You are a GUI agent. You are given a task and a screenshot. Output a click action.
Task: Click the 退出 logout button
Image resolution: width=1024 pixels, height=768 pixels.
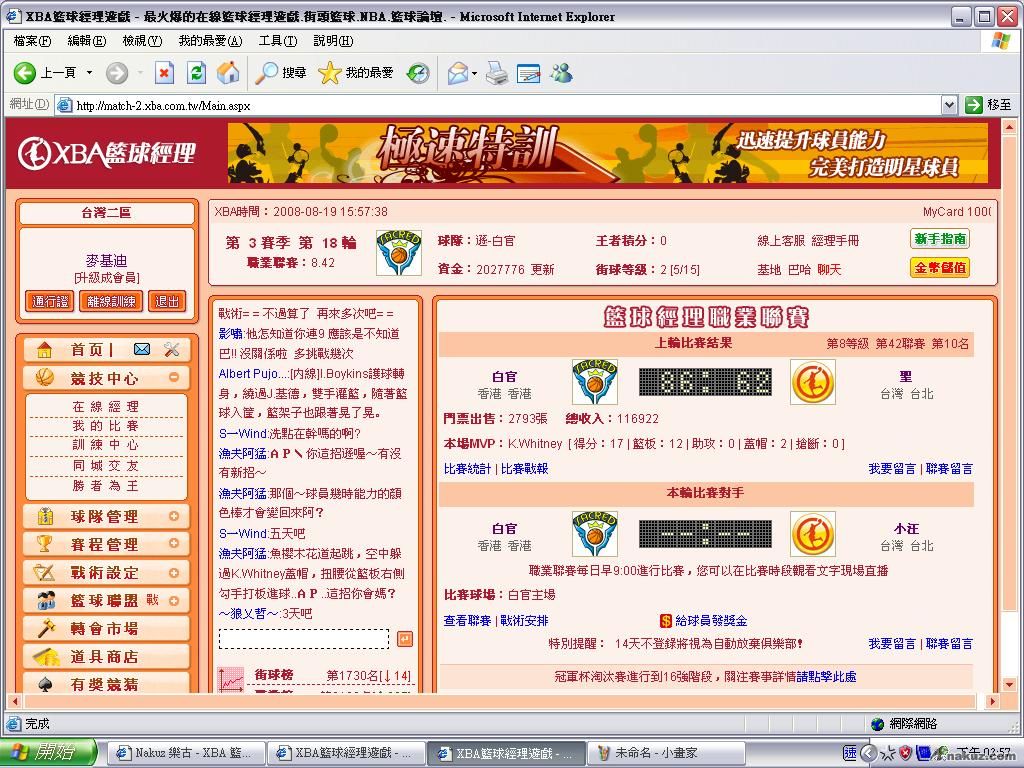tap(167, 301)
